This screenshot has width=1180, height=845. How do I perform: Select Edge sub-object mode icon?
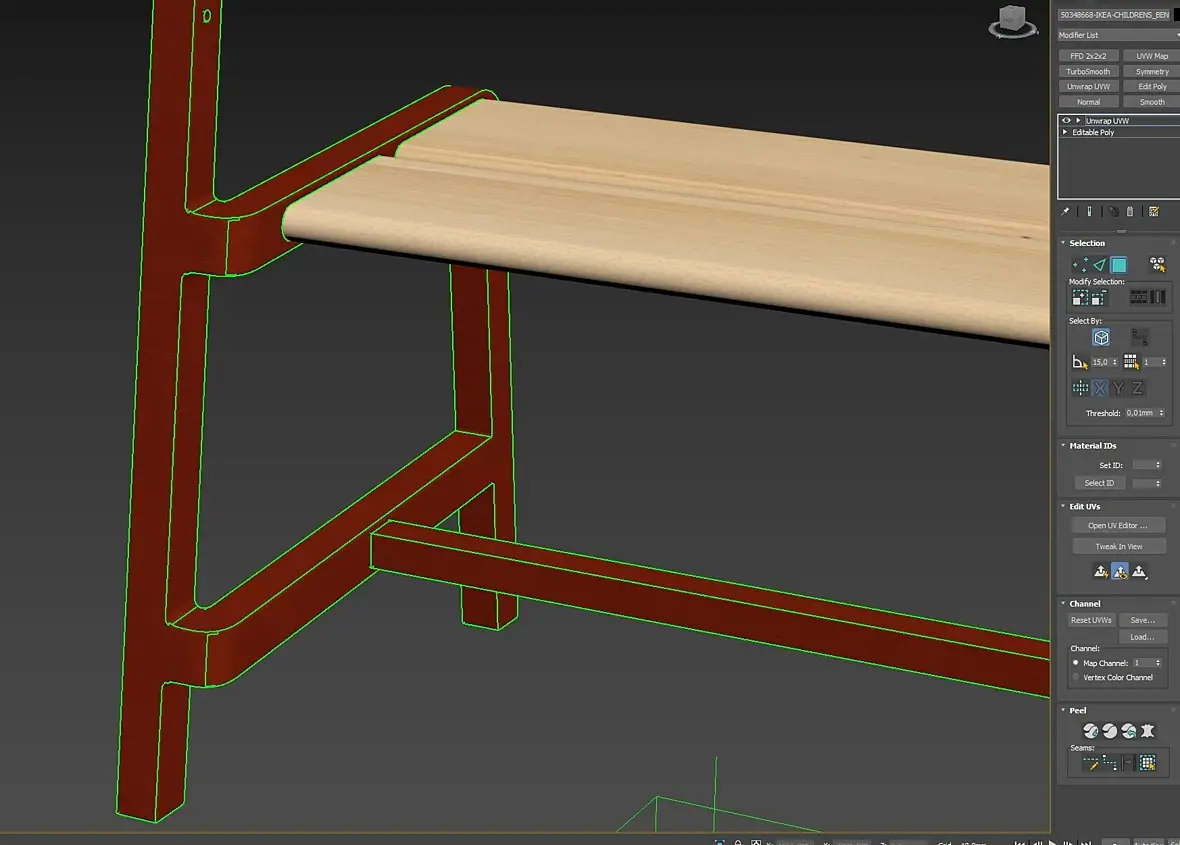pyautogui.click(x=1099, y=265)
